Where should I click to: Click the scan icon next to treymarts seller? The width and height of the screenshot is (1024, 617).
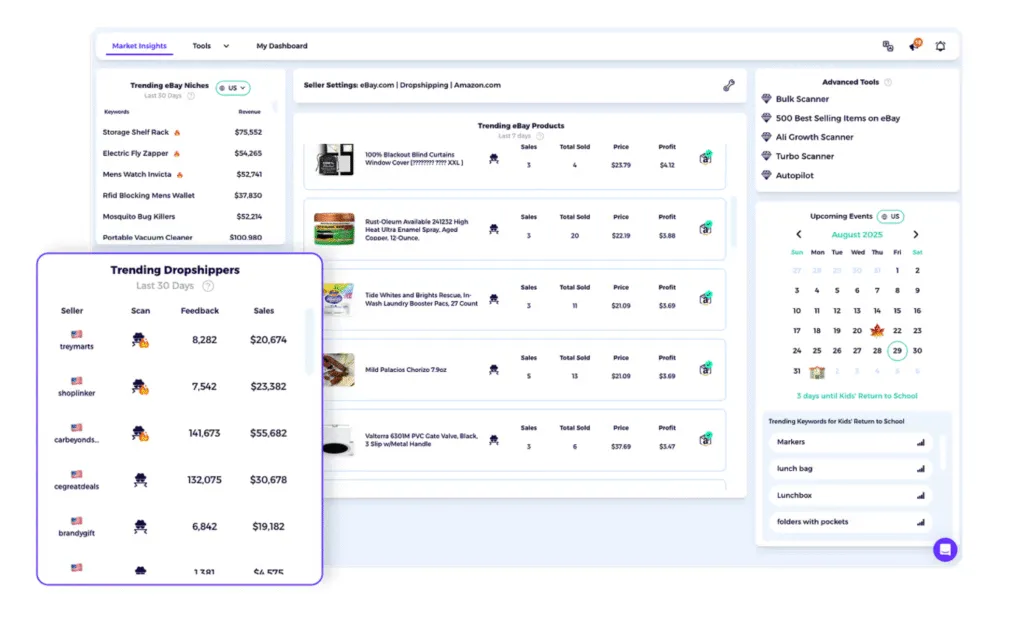pyautogui.click(x=138, y=340)
